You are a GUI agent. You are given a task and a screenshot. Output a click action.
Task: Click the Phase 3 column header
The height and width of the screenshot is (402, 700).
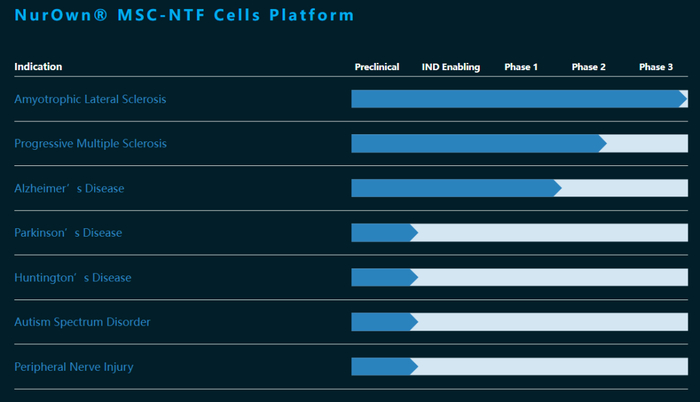(x=656, y=67)
